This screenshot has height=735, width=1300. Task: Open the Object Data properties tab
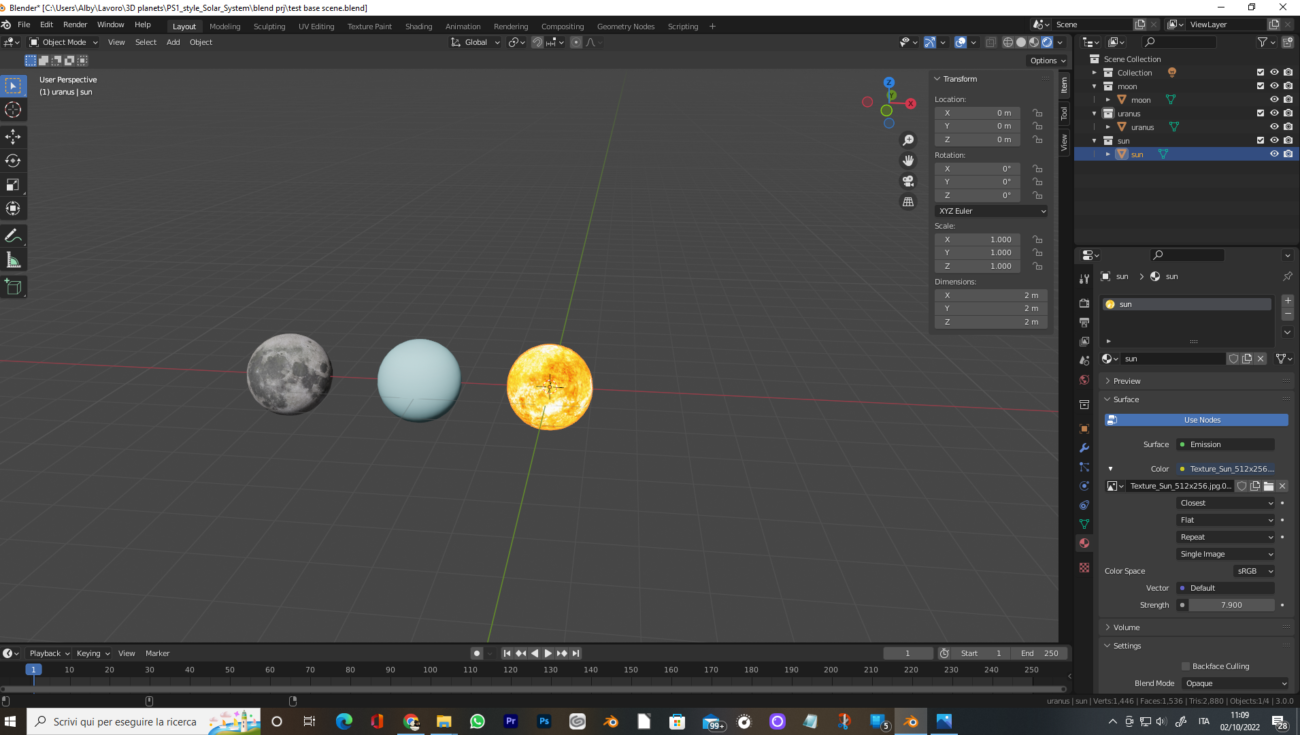[x=1084, y=524]
